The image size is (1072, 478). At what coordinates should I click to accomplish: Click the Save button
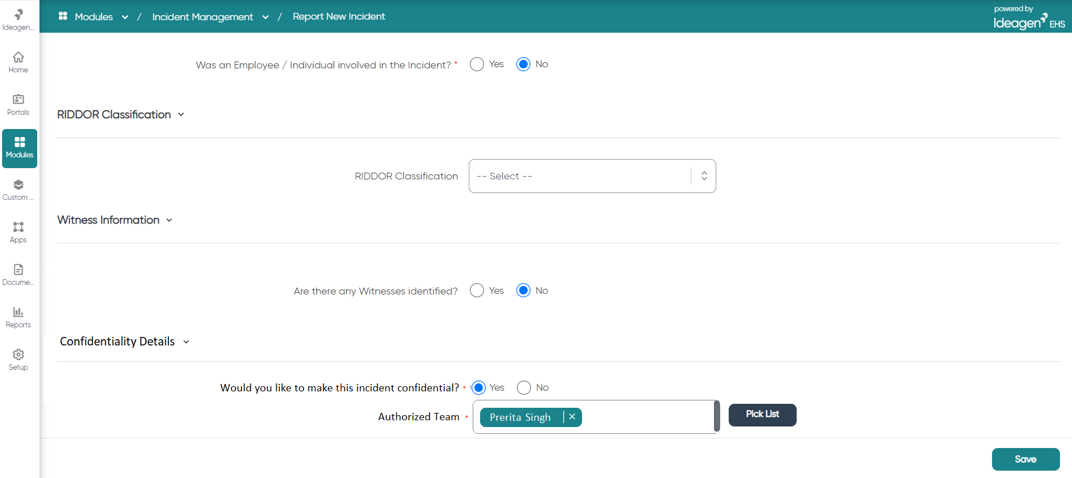pyautogui.click(x=1026, y=460)
